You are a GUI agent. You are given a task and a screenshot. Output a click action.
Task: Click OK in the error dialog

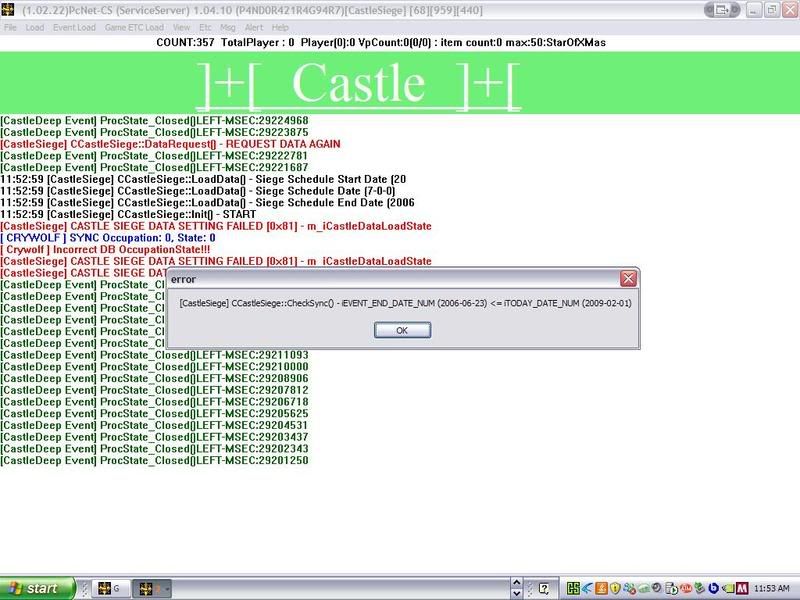pyautogui.click(x=403, y=330)
